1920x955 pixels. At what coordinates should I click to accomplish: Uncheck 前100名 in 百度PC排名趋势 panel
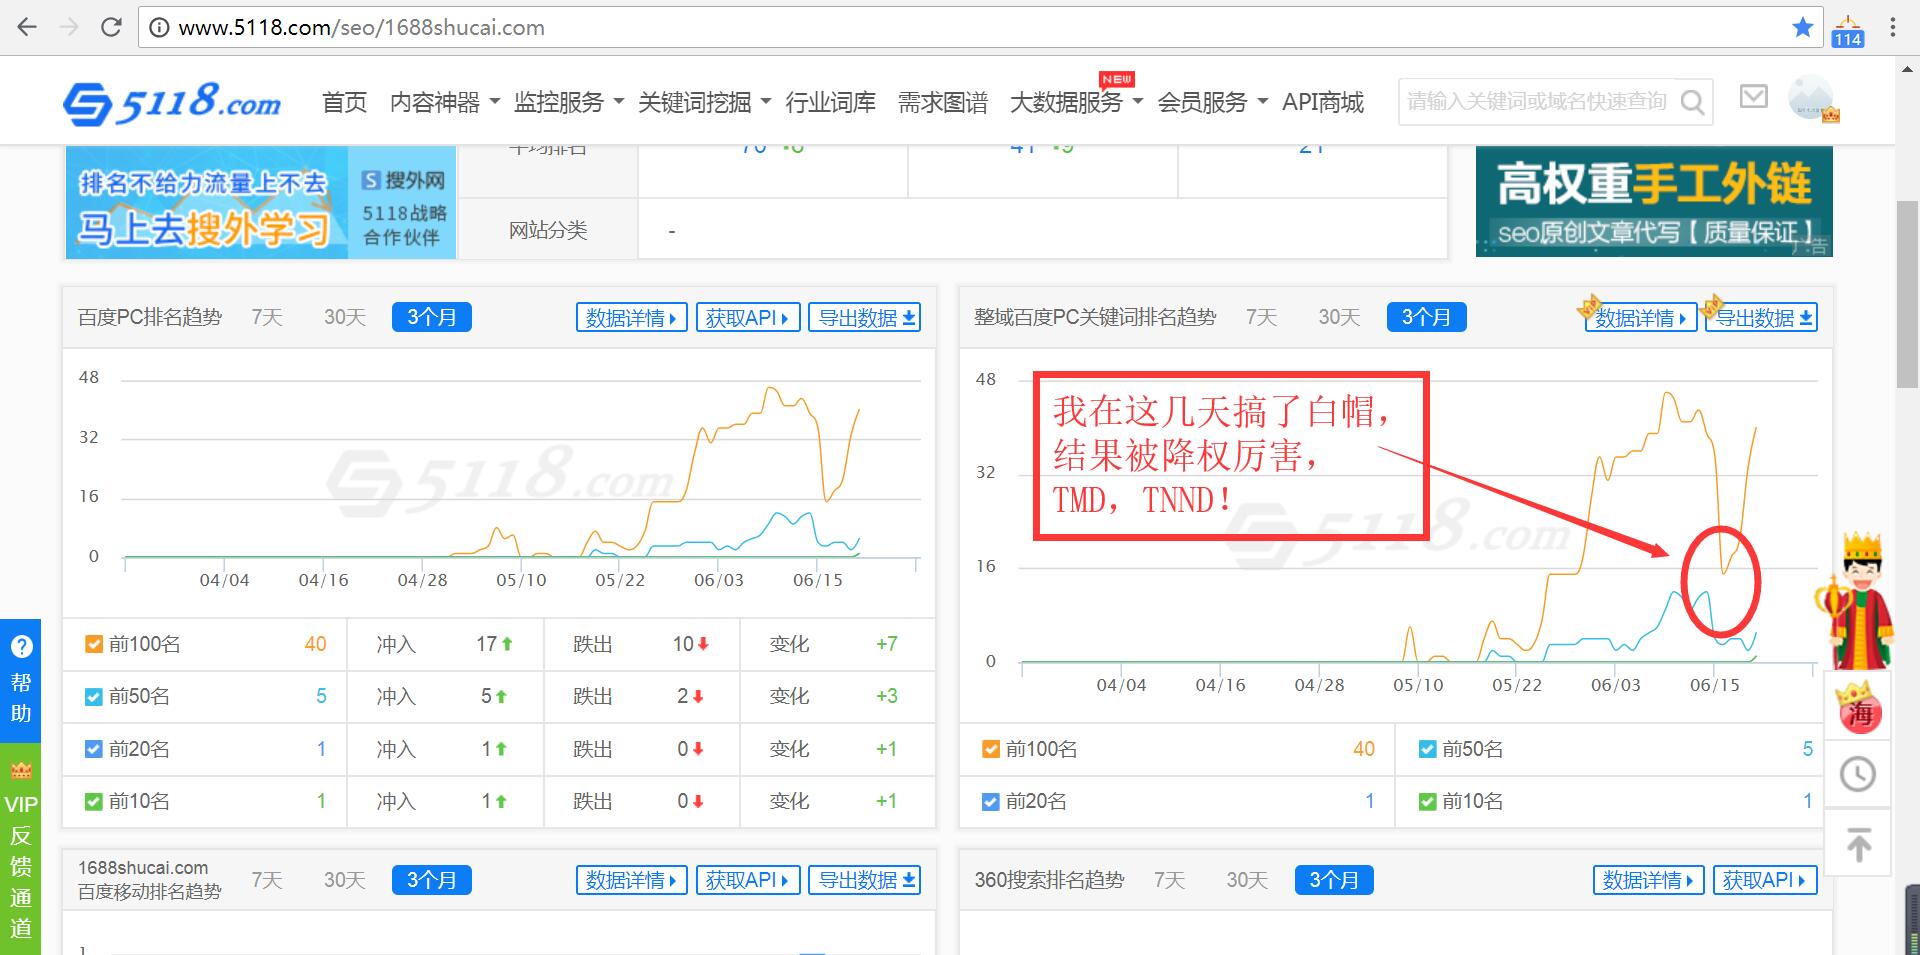[x=95, y=644]
